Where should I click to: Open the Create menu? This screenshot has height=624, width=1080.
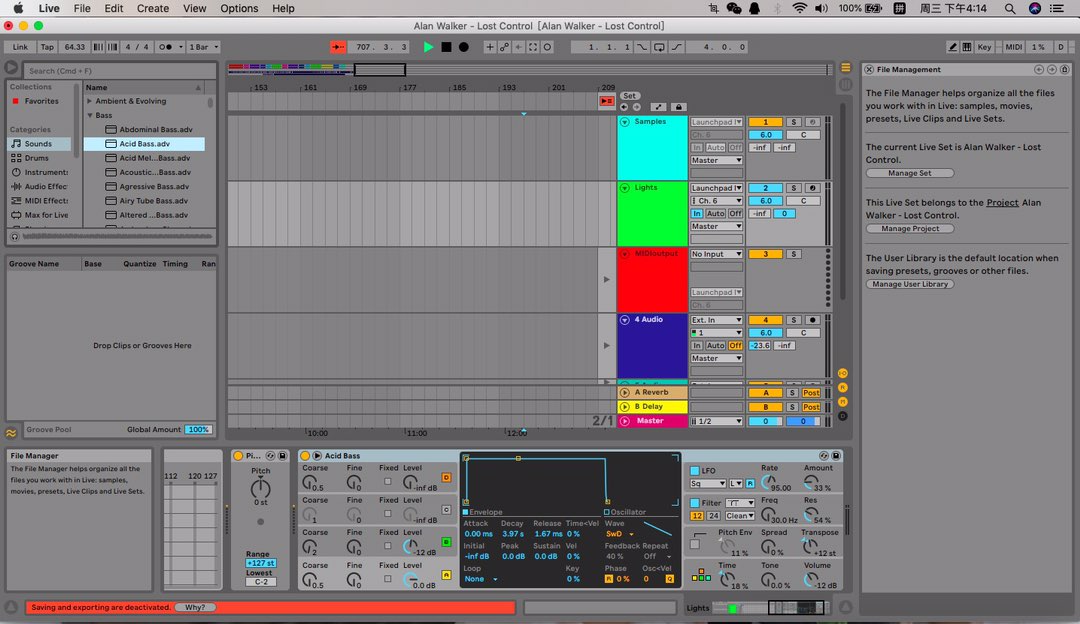153,8
